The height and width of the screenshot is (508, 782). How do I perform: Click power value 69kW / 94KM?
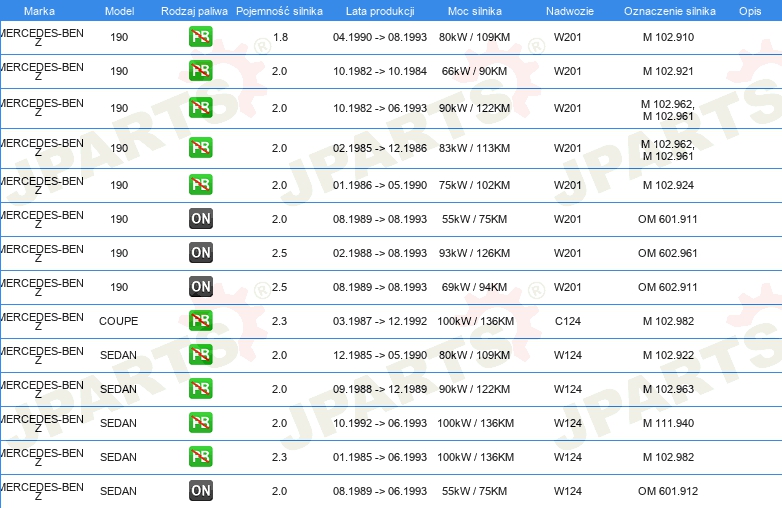474,287
